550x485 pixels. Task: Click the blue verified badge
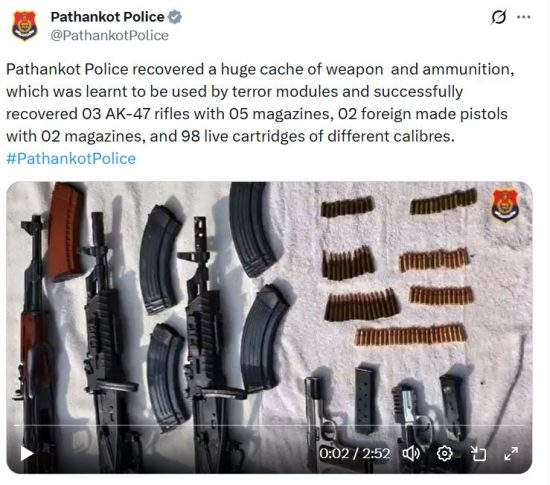[174, 17]
